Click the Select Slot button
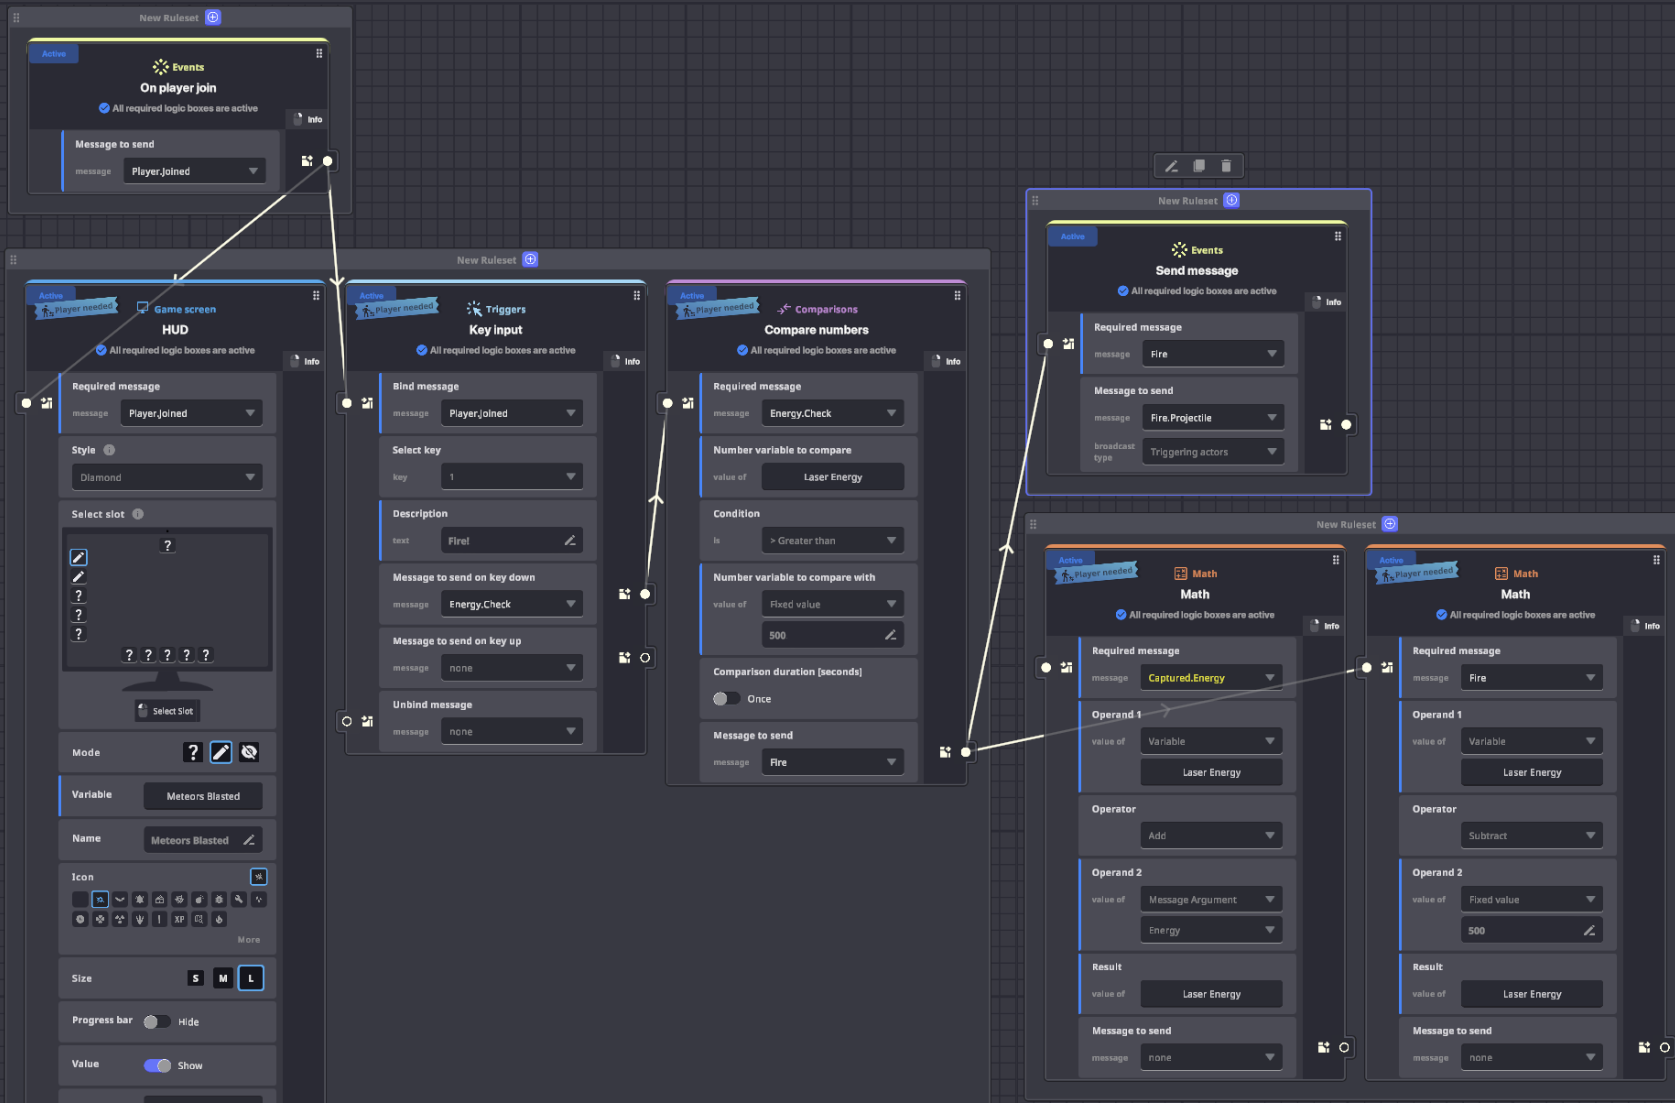Image resolution: width=1675 pixels, height=1103 pixels. point(167,711)
